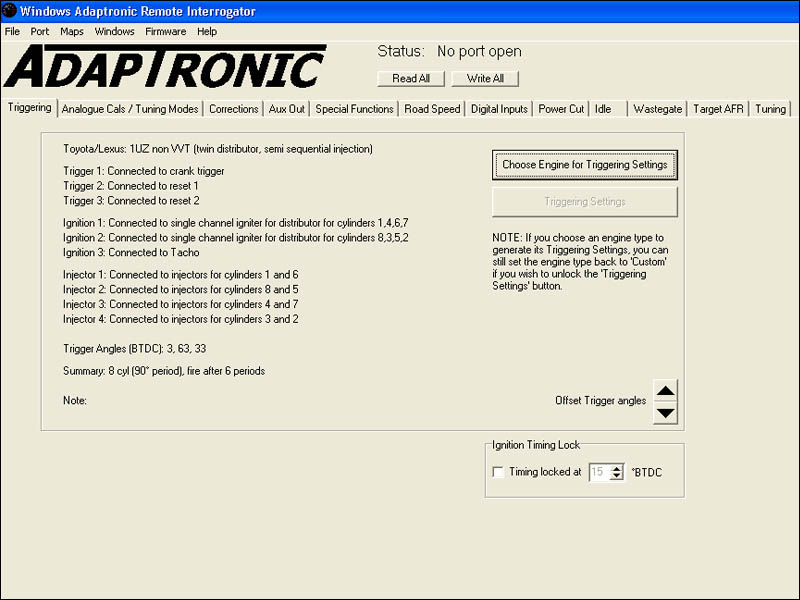Open the Maps menu

click(72, 32)
